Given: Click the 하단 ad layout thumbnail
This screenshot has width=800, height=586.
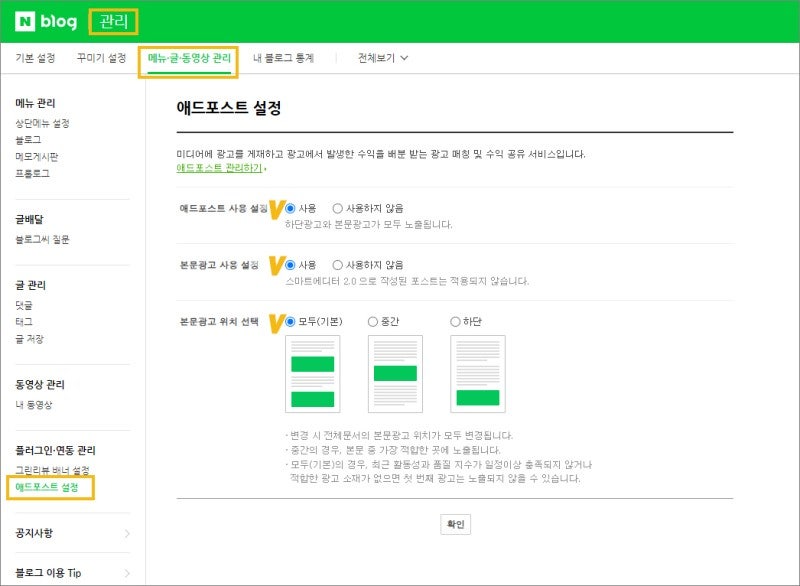Looking at the screenshot, I should [477, 374].
